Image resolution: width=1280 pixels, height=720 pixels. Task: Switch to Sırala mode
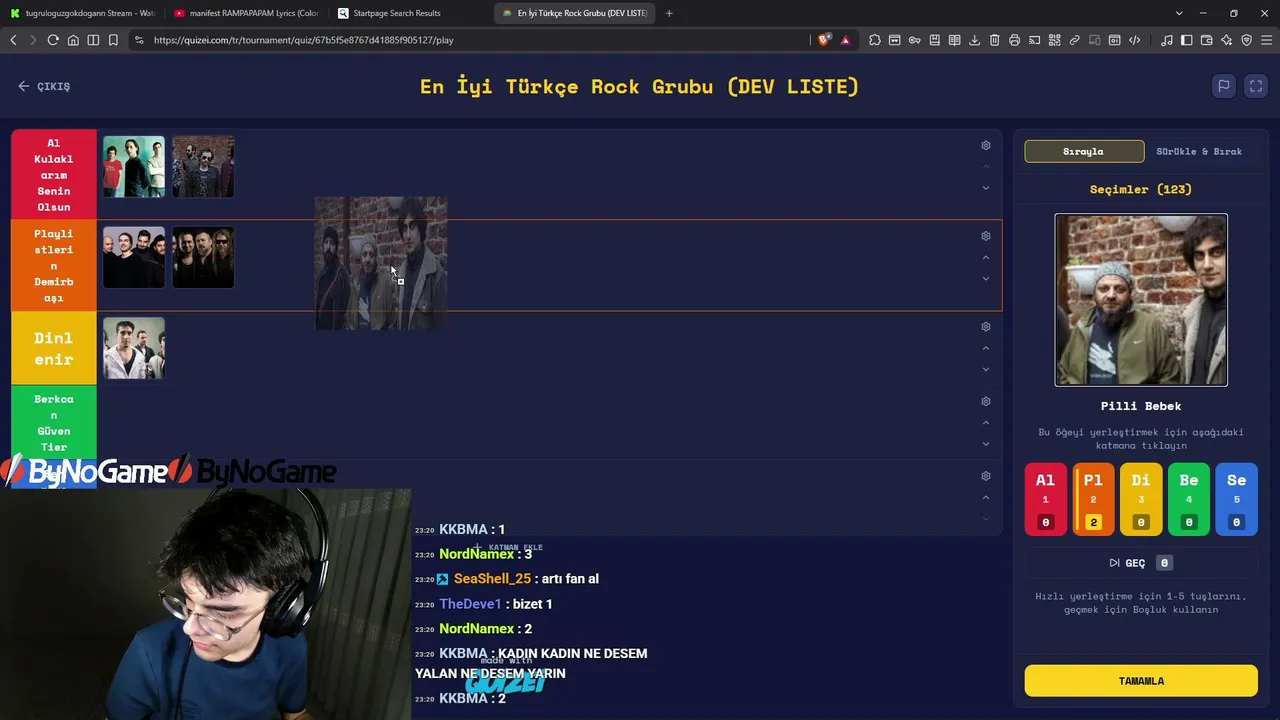click(1084, 151)
